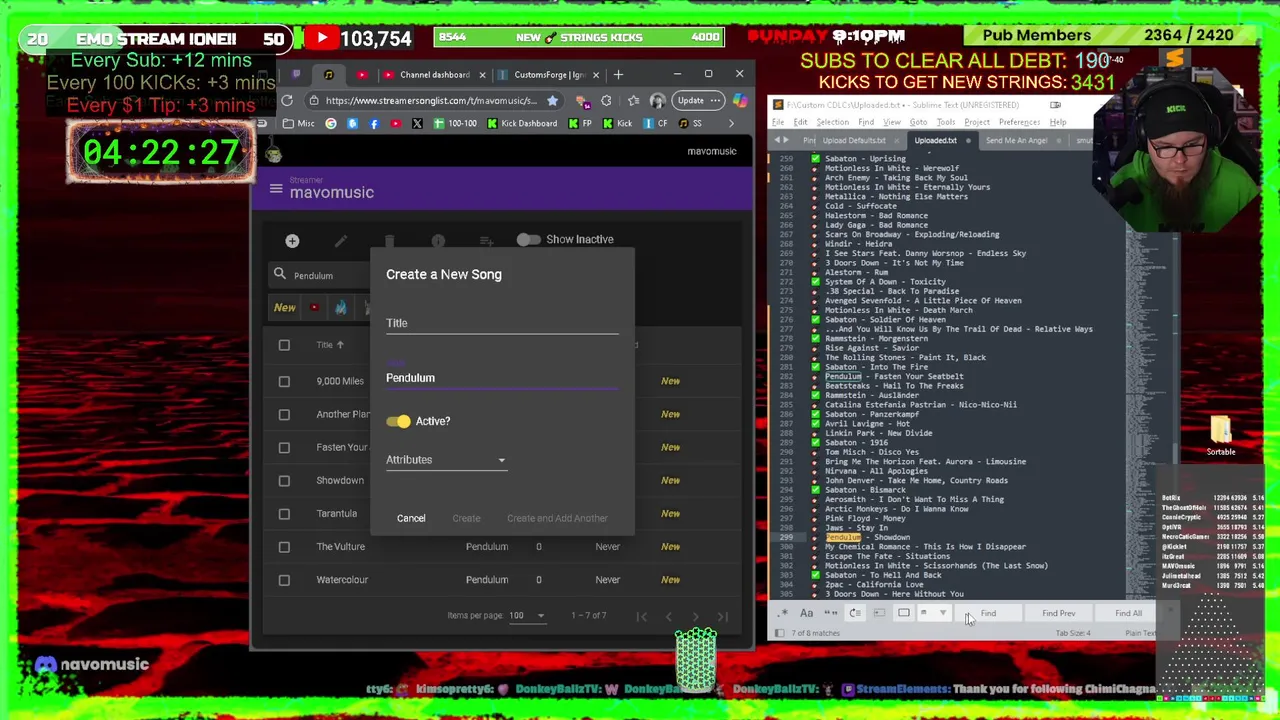The width and height of the screenshot is (1280, 720).
Task: Open the Misc bookmarks folder
Action: [x=299, y=123]
